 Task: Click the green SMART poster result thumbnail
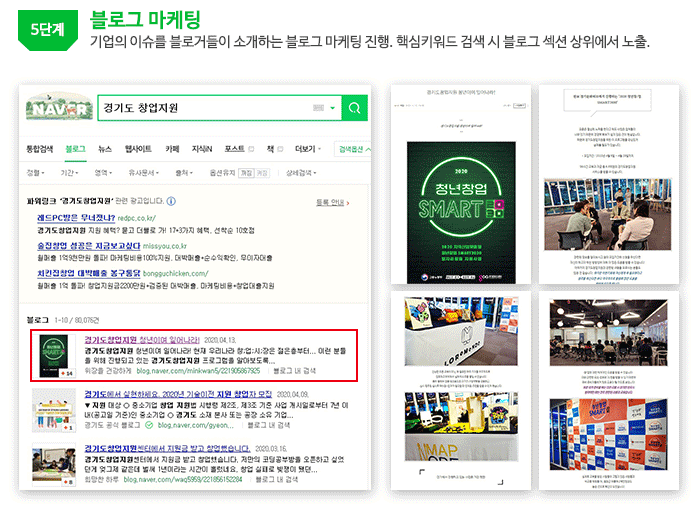click(x=54, y=355)
